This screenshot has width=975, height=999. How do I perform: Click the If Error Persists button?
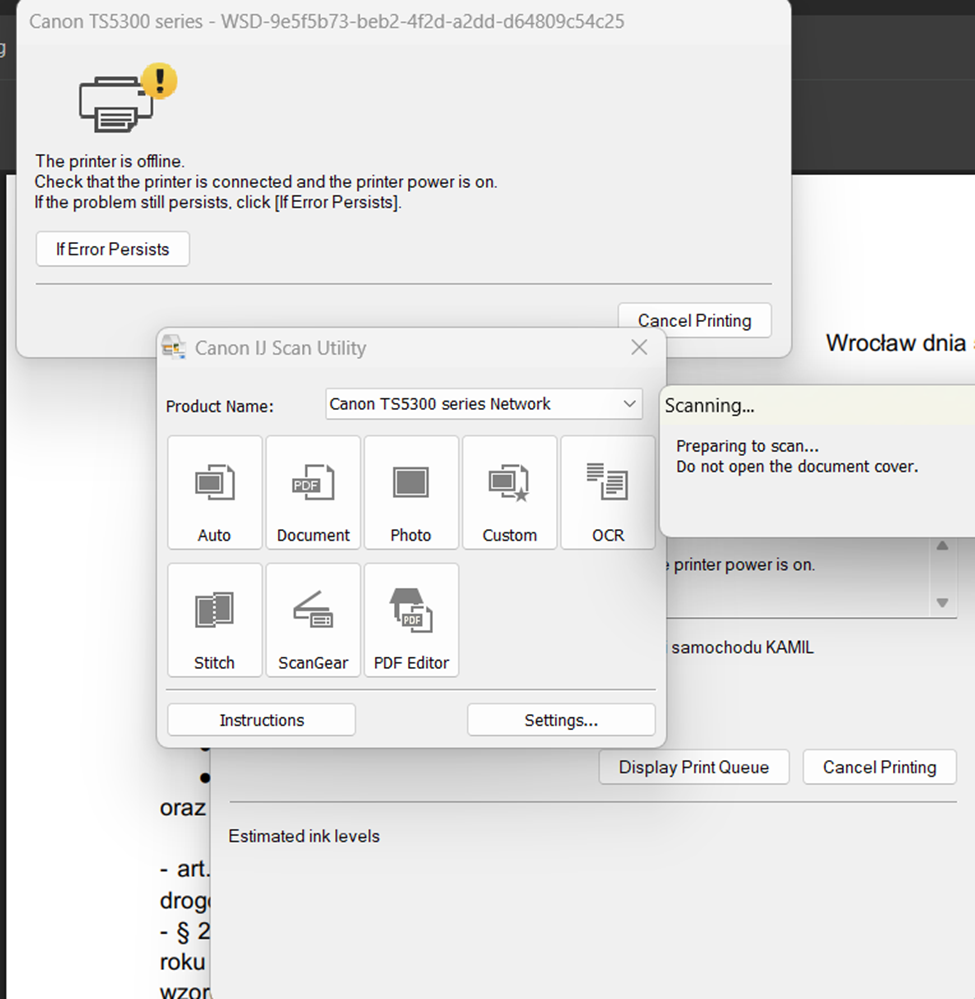pos(112,248)
